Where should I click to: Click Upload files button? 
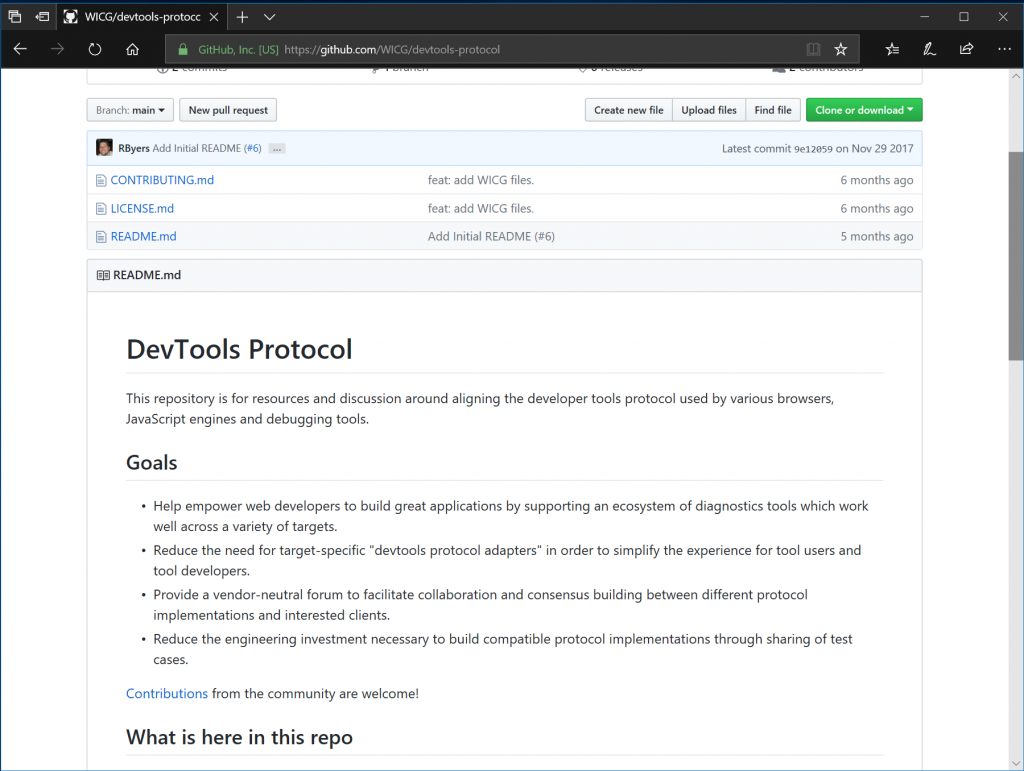pos(709,110)
